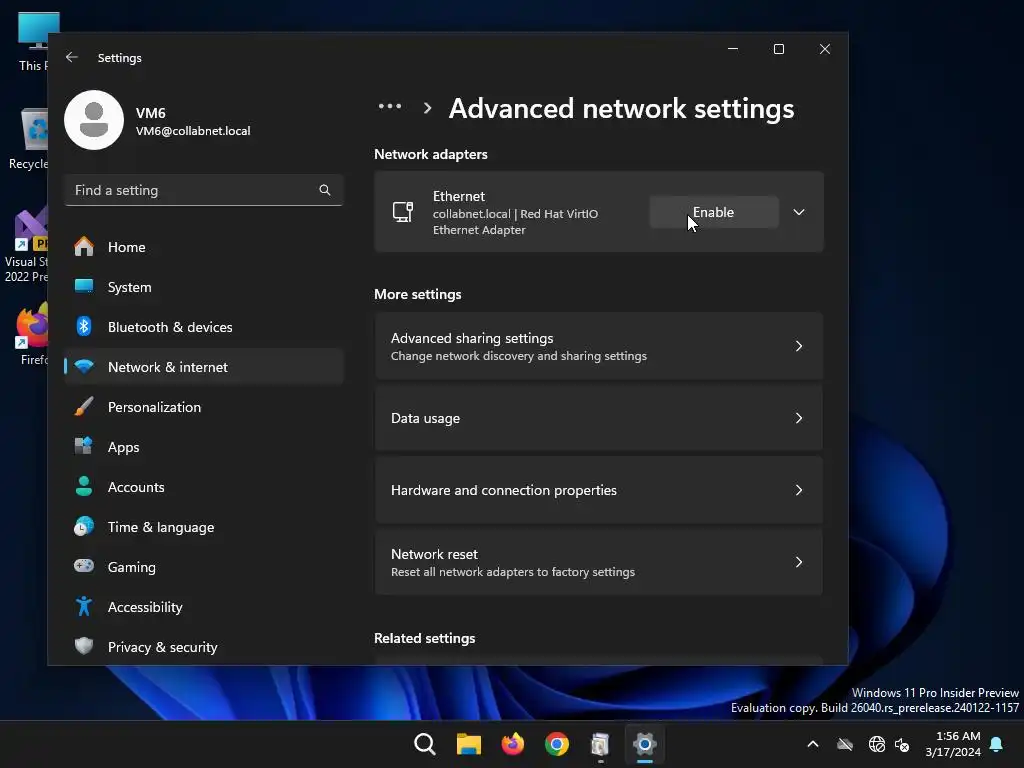Launch Firefox from the taskbar
Viewport: 1024px width, 768px height.
pos(513,744)
